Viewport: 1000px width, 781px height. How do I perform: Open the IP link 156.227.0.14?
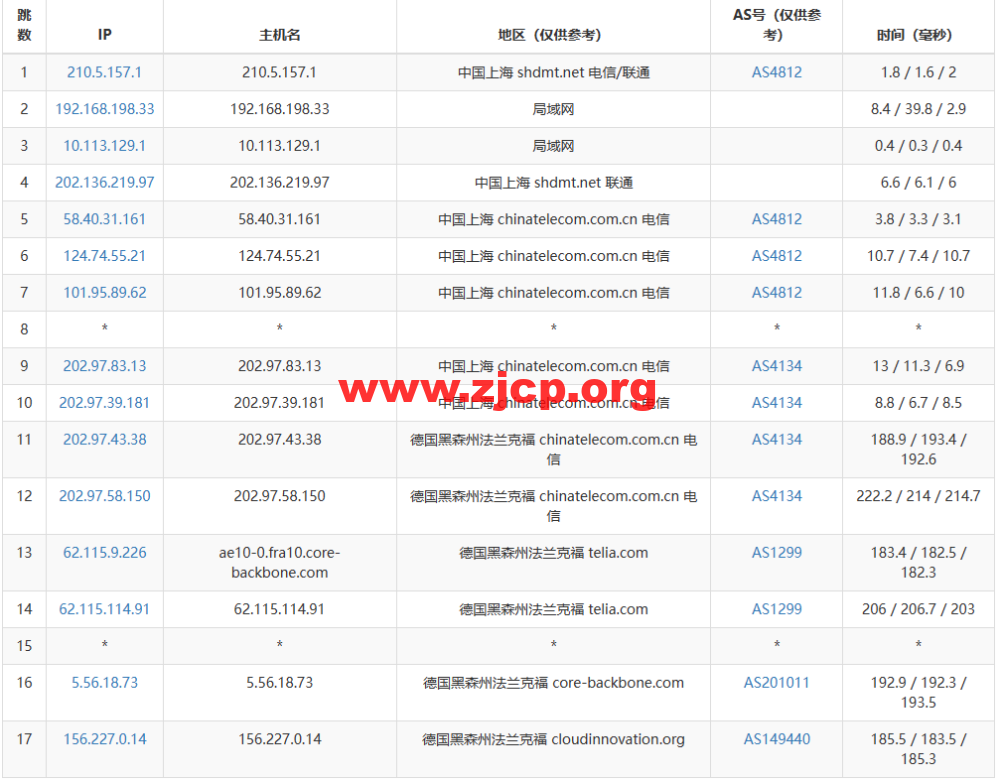coord(105,739)
